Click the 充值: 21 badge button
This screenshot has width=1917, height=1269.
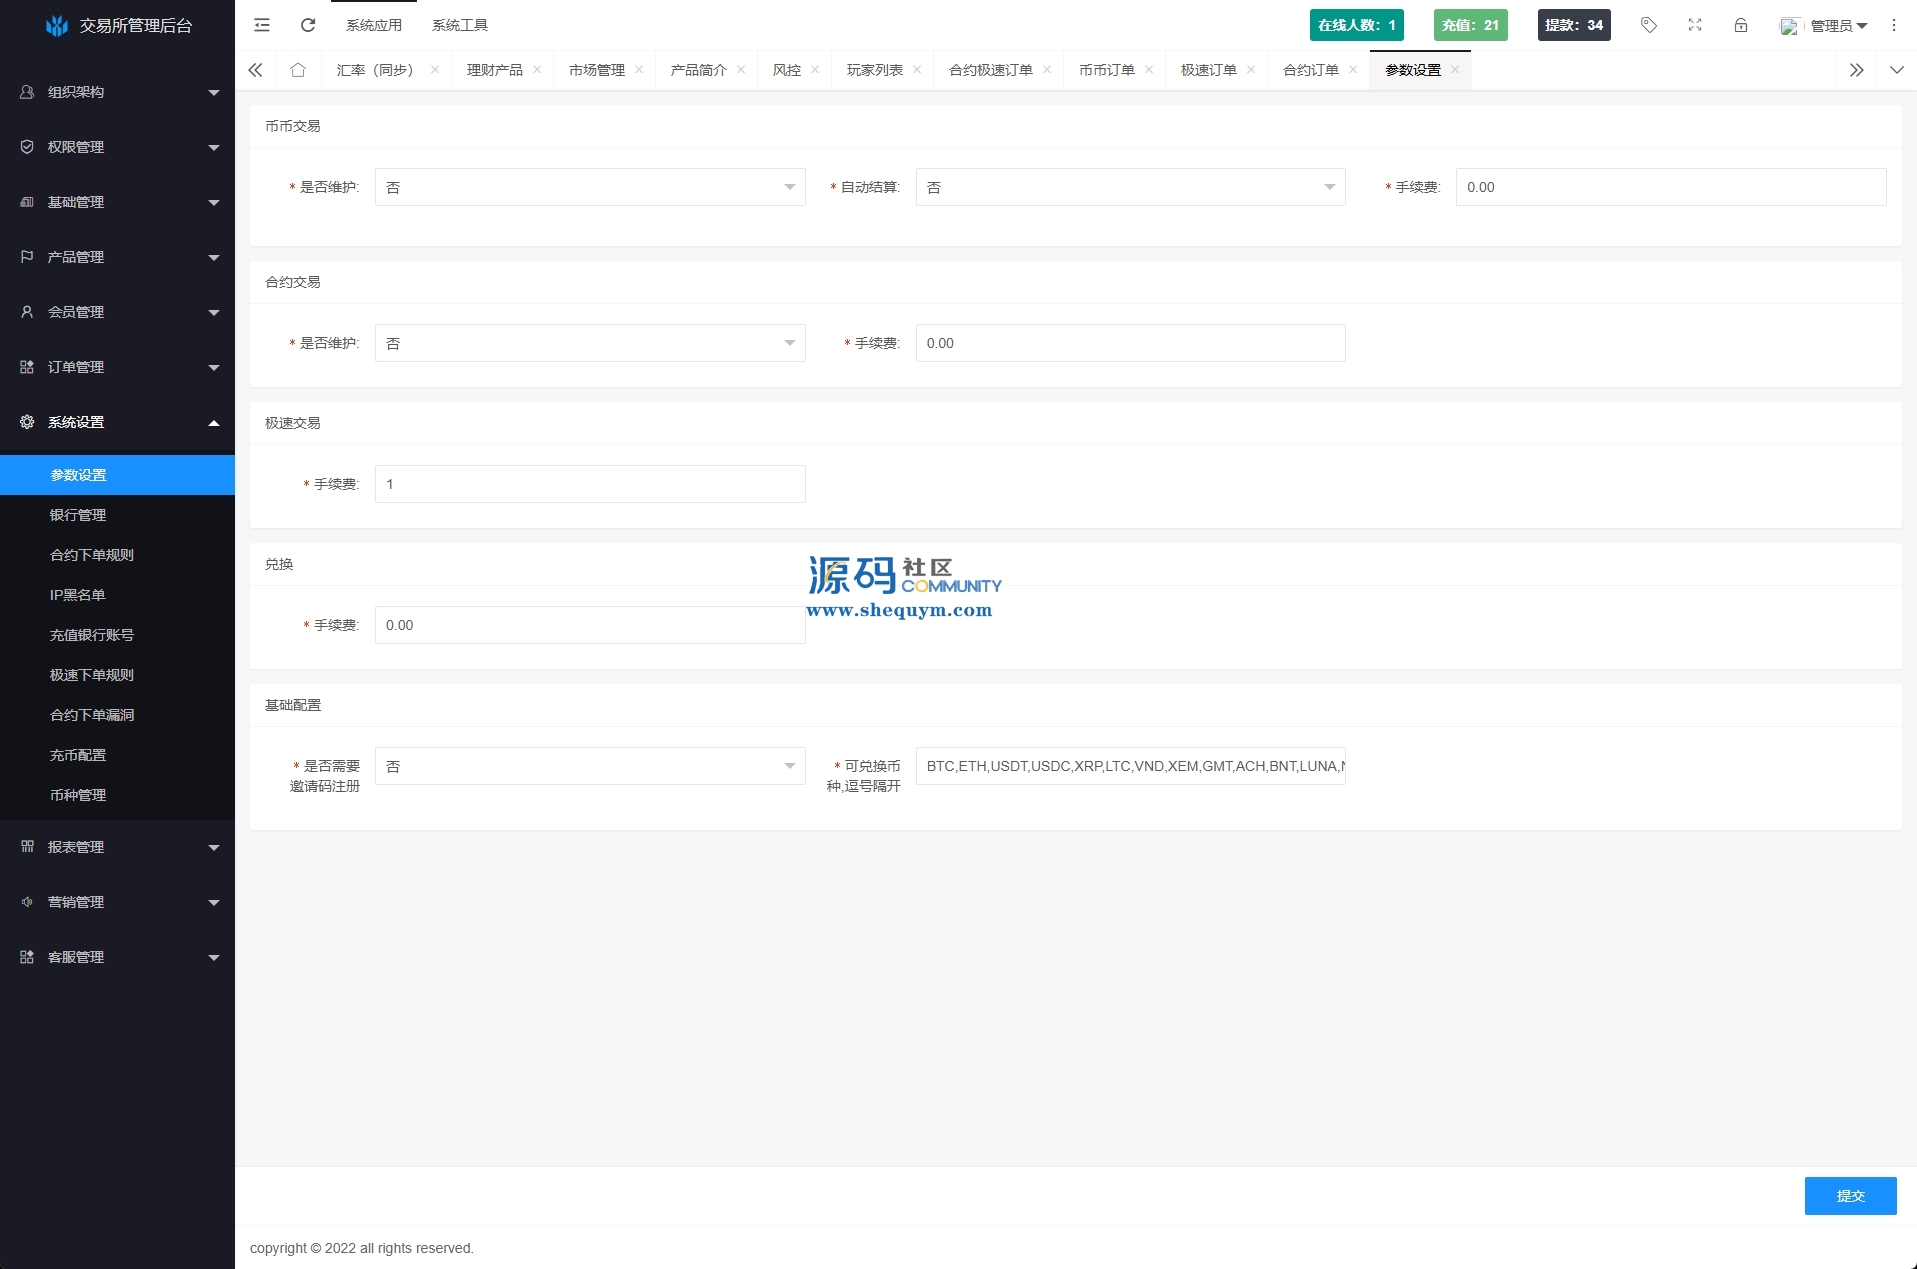[x=1470, y=25]
